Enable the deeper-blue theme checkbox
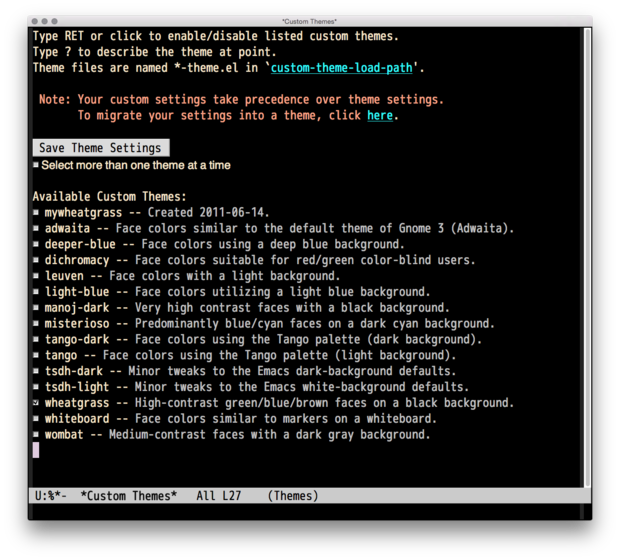 [x=36, y=244]
